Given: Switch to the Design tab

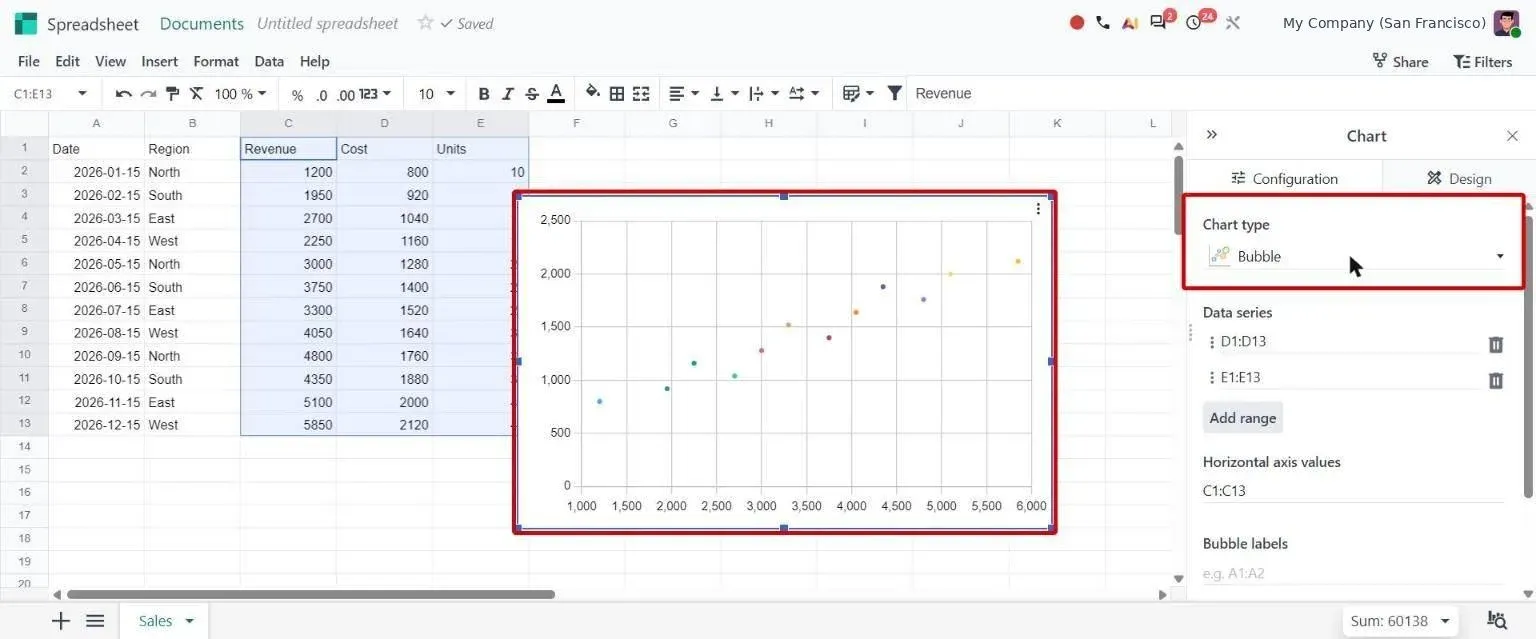Looking at the screenshot, I should tap(1458, 178).
